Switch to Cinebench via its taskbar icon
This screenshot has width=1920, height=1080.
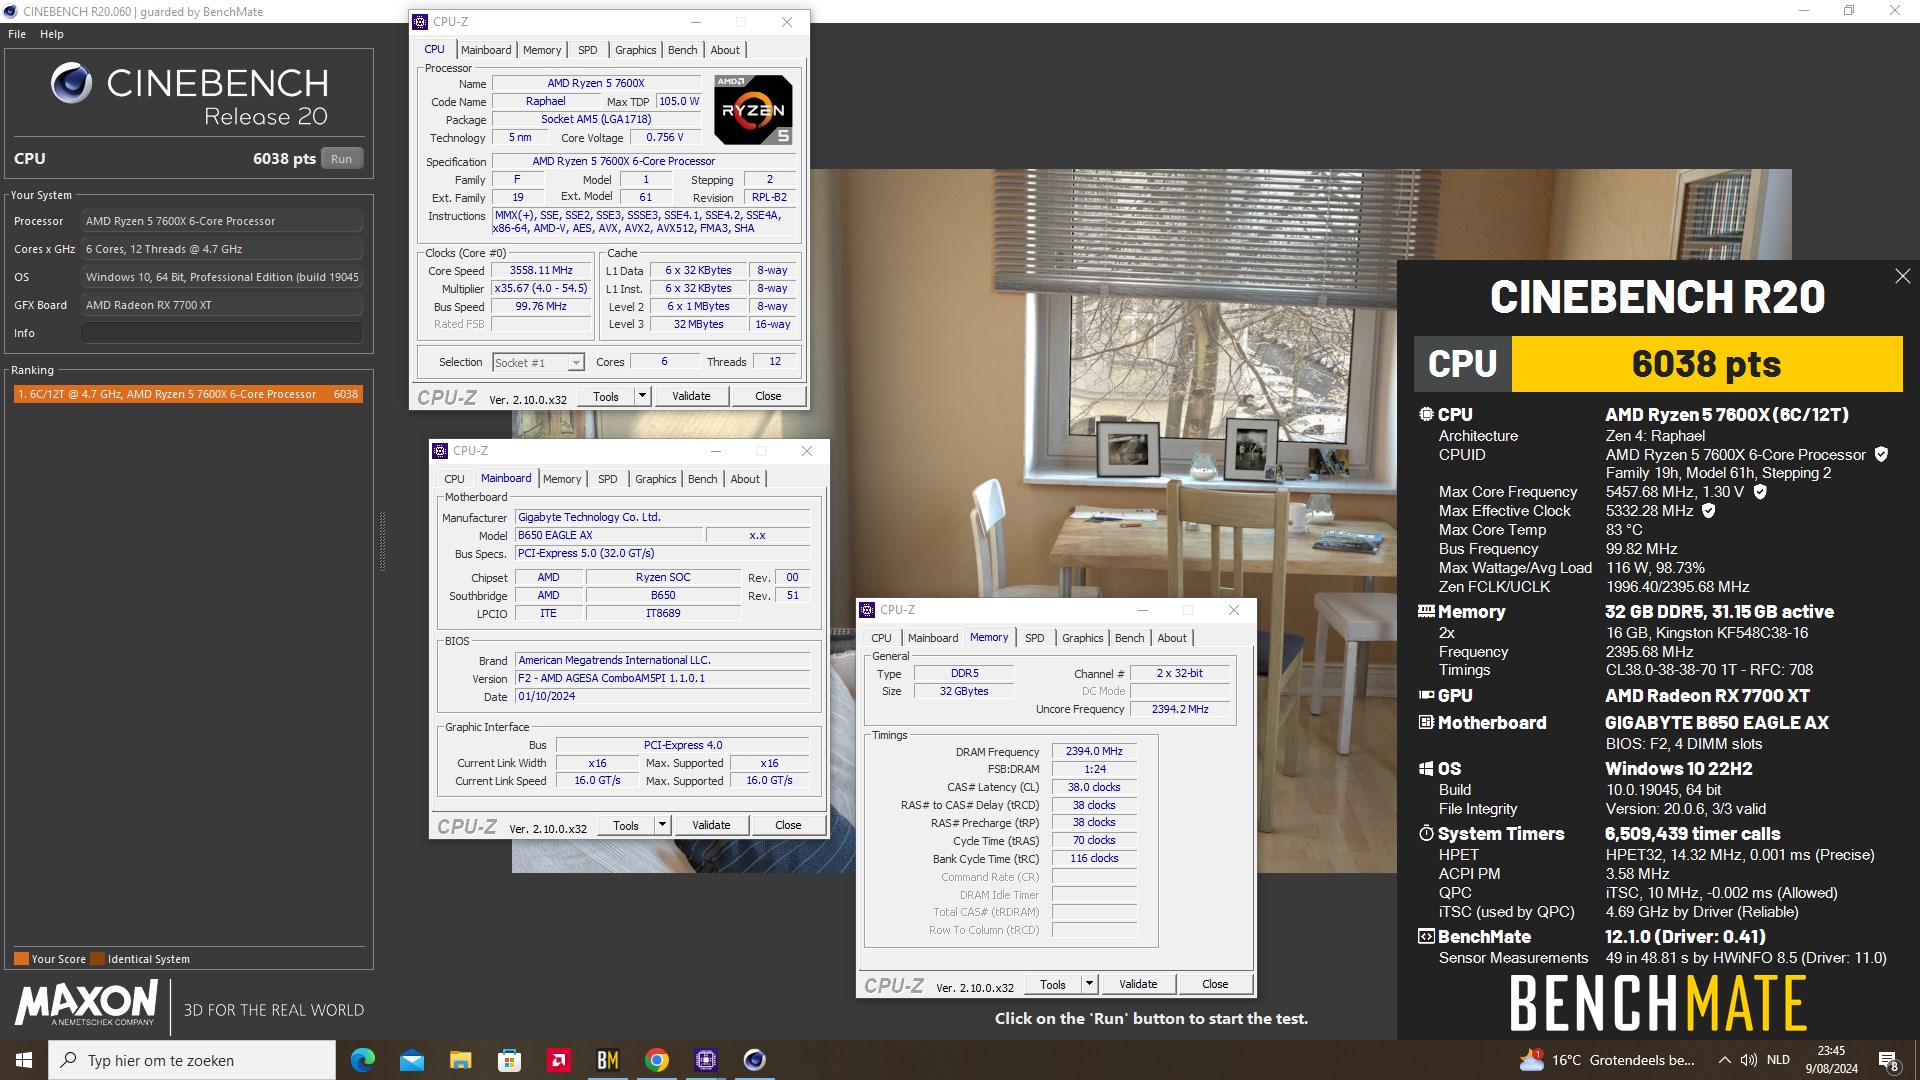(x=755, y=1060)
